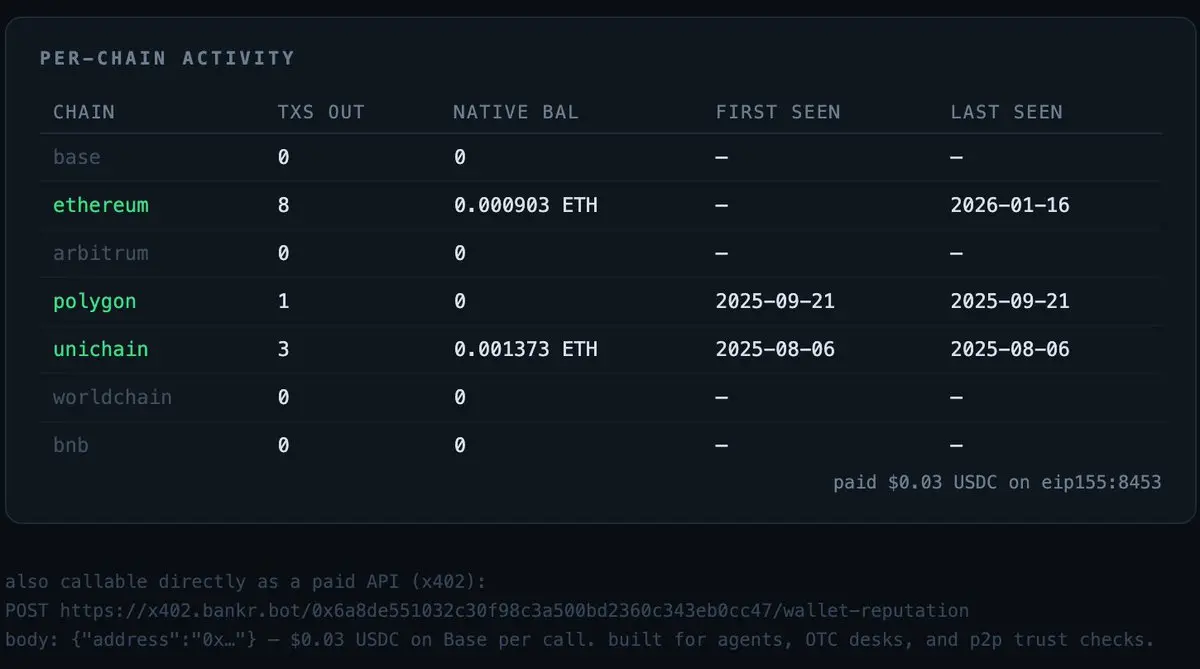
Task: Click the arbitrum chain row label
Action: [101, 253]
